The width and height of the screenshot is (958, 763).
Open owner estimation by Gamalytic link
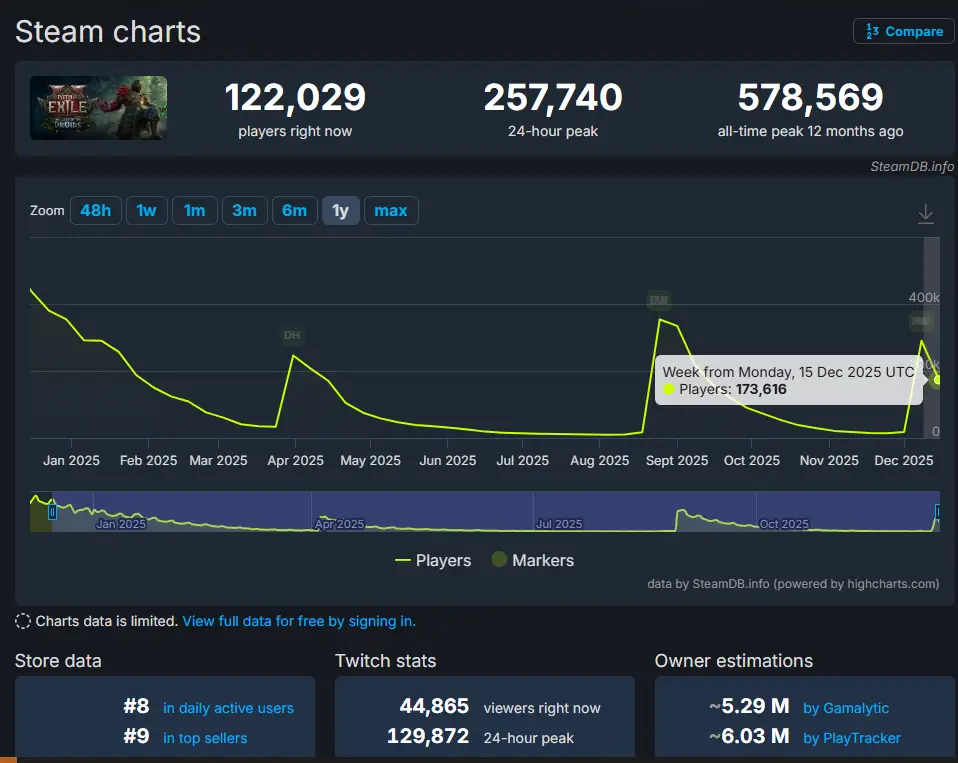(845, 708)
